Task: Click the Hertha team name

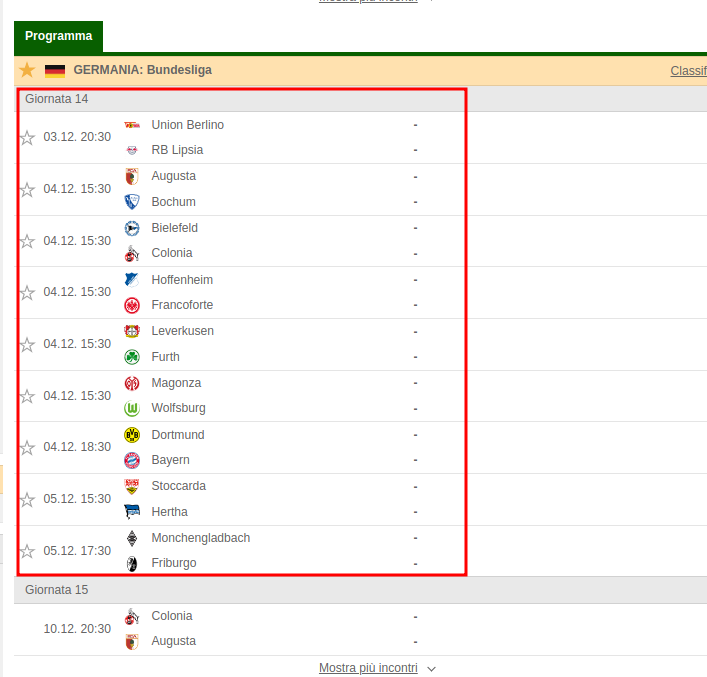Action: (170, 512)
